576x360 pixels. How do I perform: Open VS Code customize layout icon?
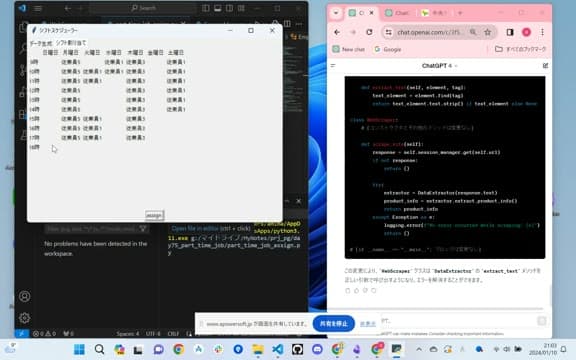pos(241,8)
